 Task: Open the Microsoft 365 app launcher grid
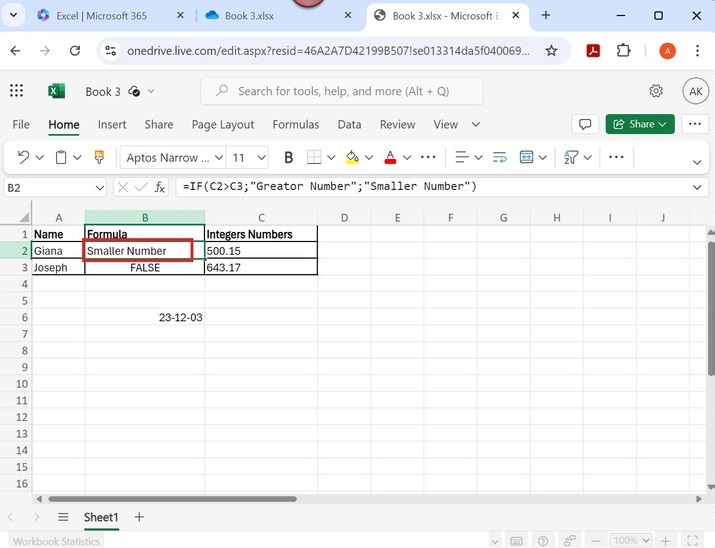point(16,91)
